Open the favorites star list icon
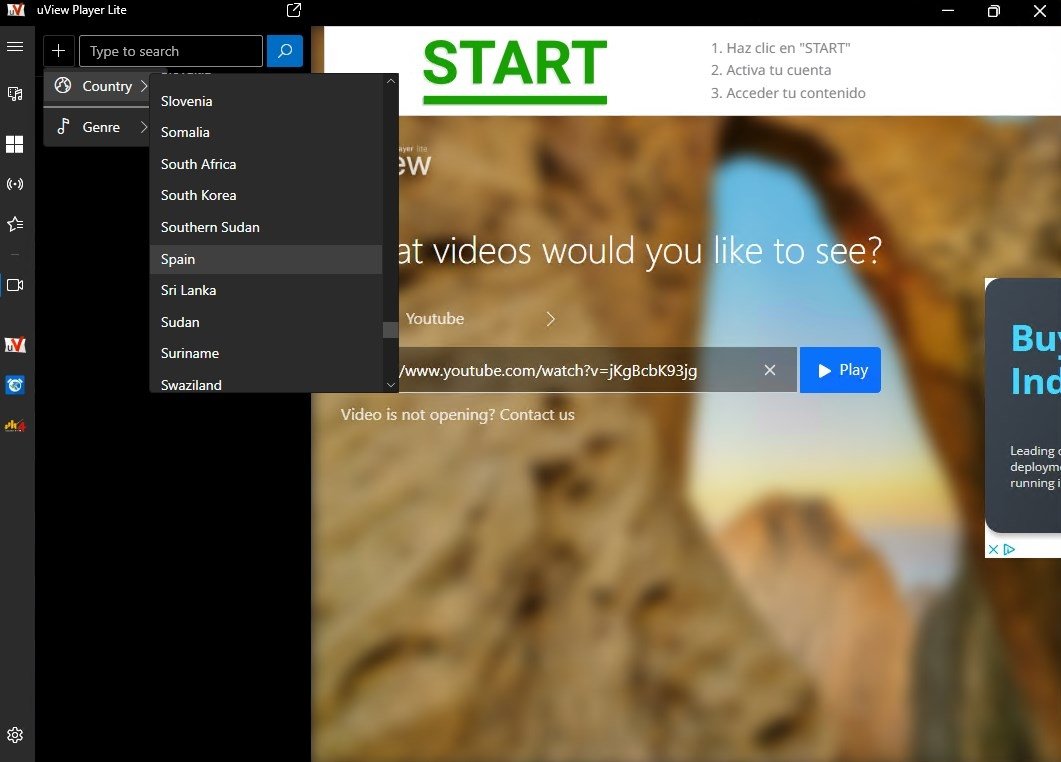 [15, 224]
